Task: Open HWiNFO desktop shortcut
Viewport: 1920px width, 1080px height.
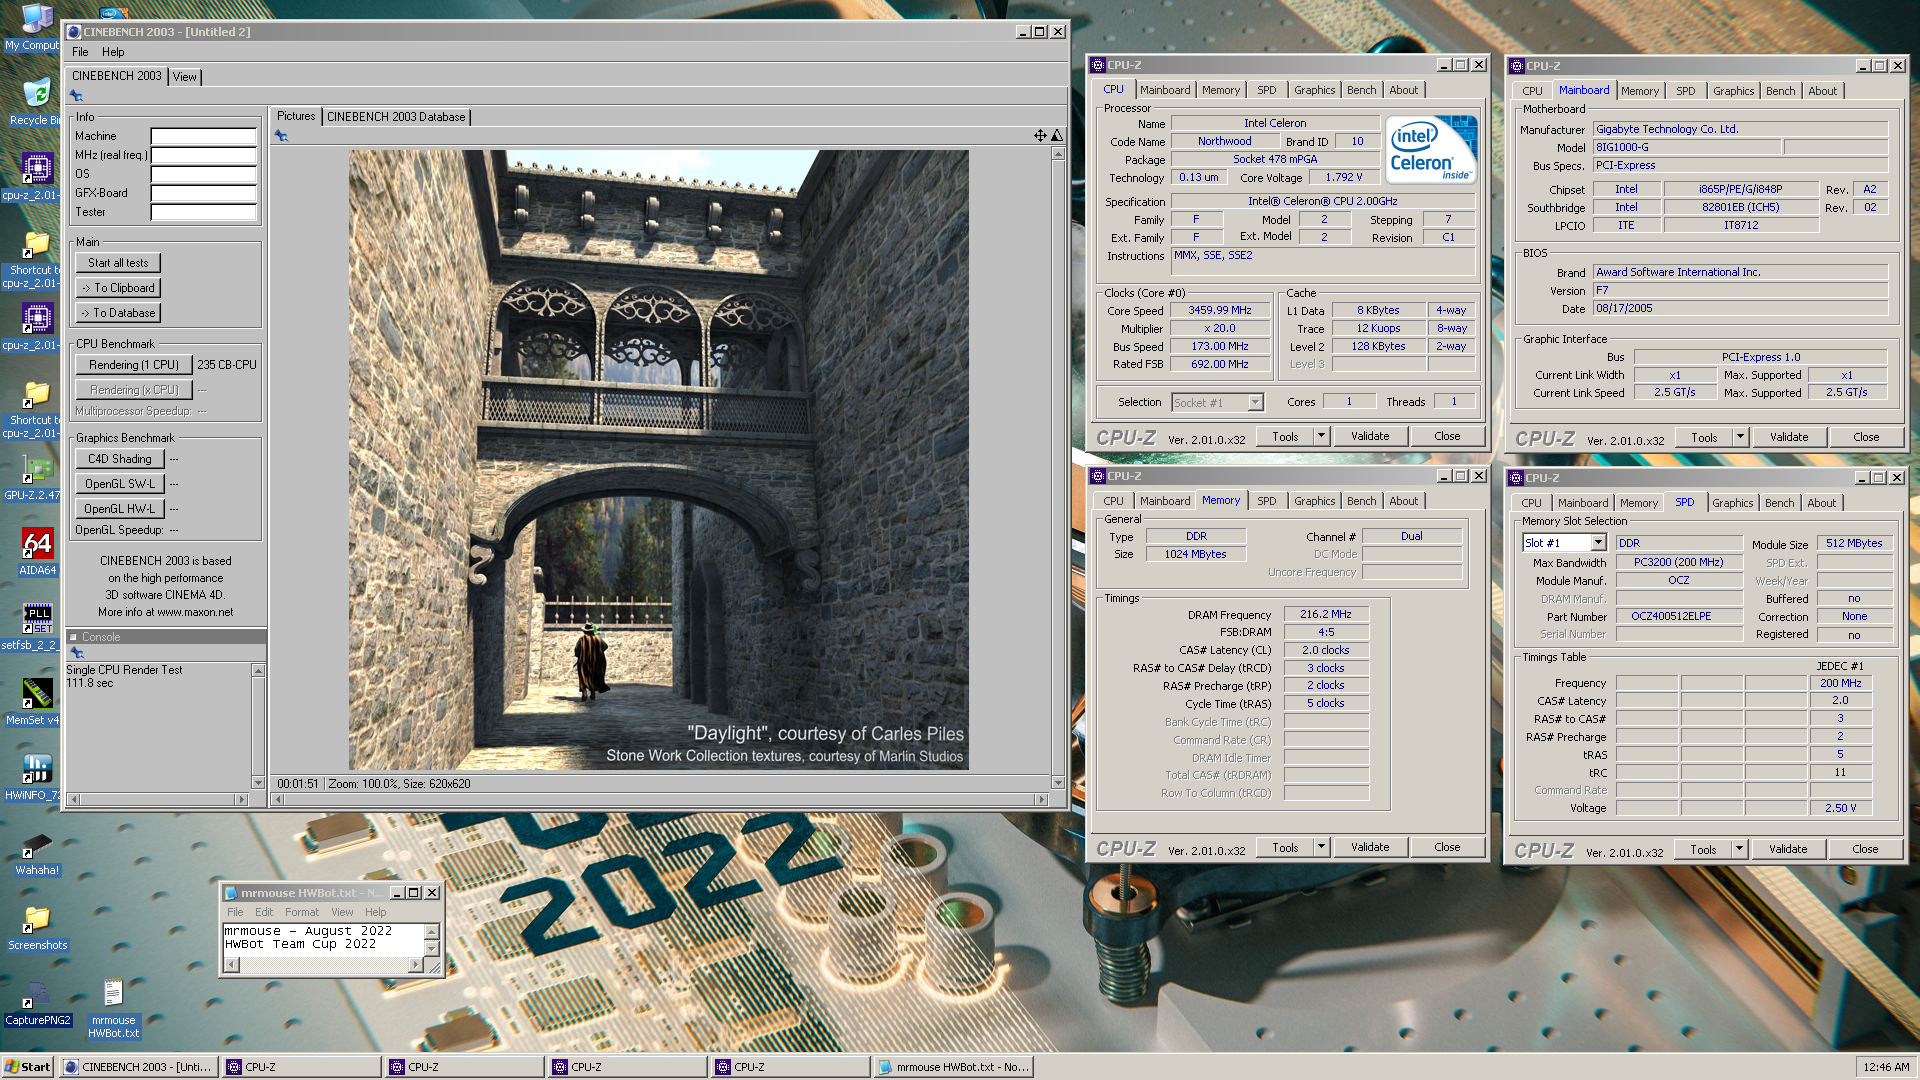Action: 36,777
